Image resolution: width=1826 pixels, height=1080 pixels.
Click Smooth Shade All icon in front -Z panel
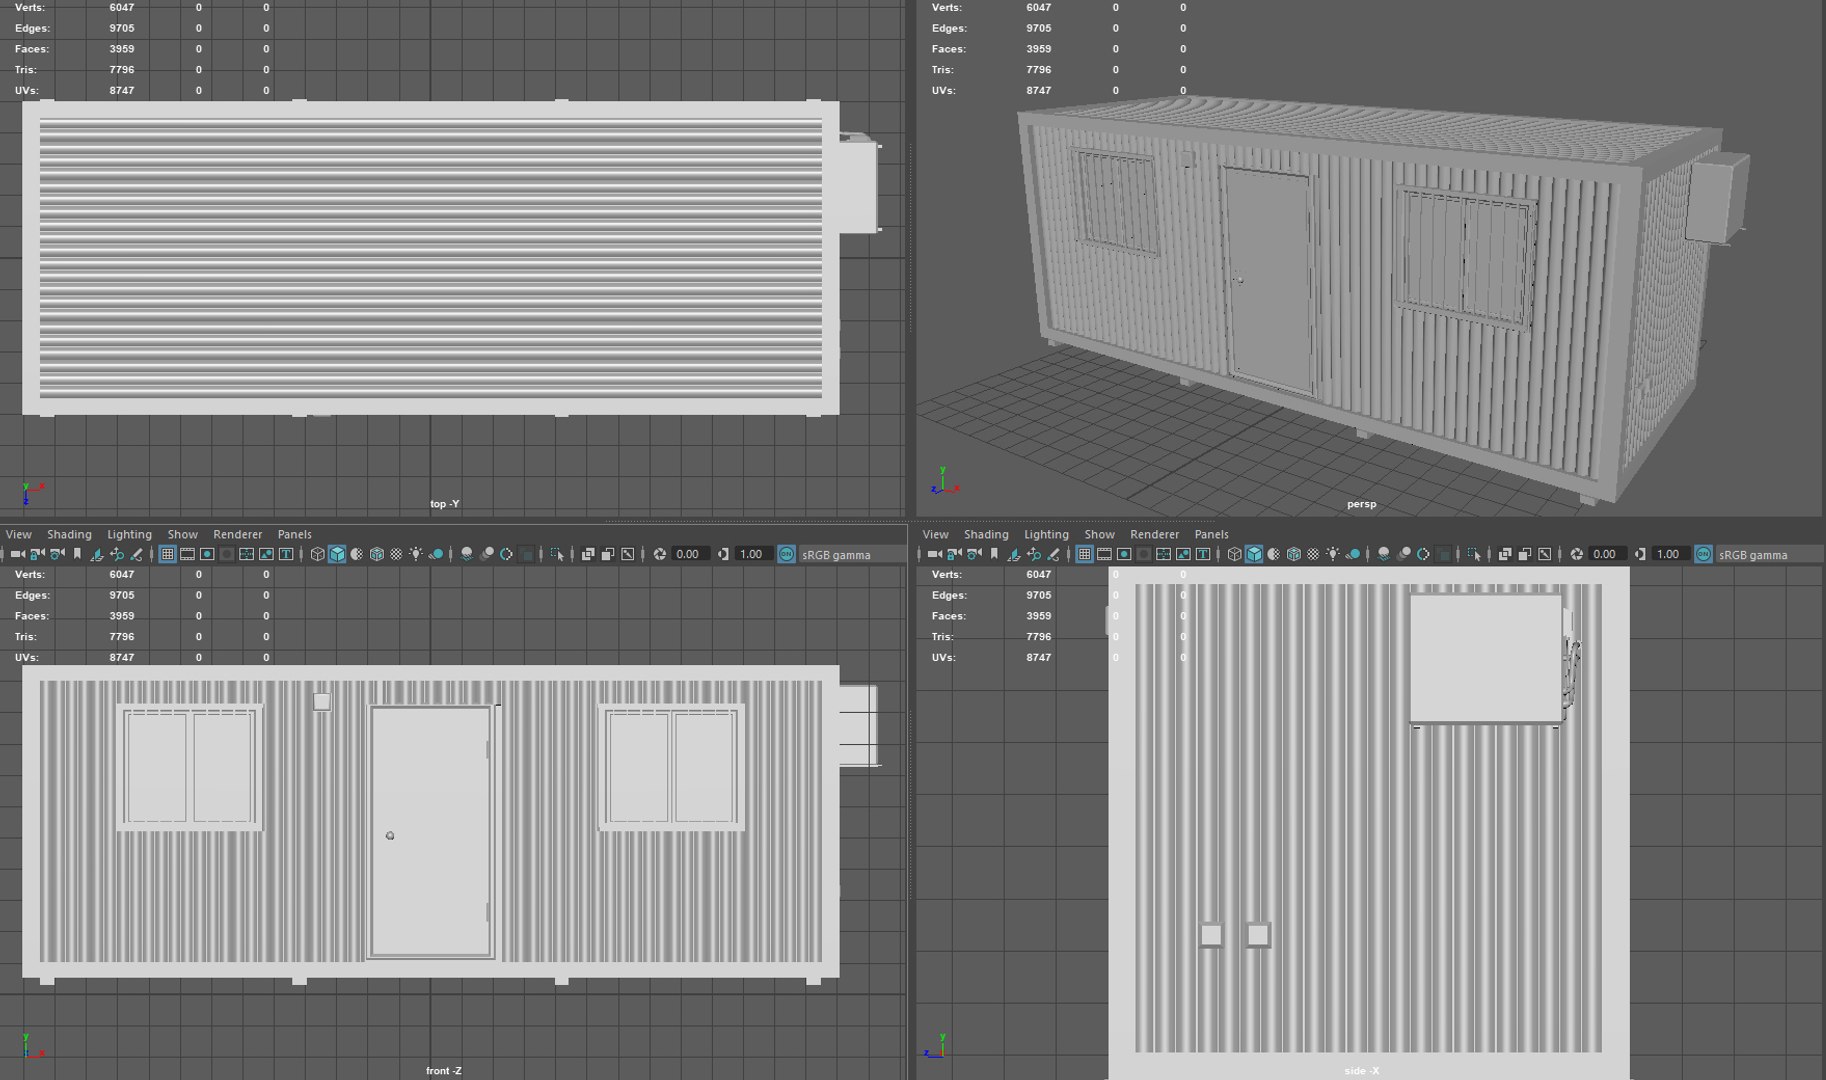(337, 554)
